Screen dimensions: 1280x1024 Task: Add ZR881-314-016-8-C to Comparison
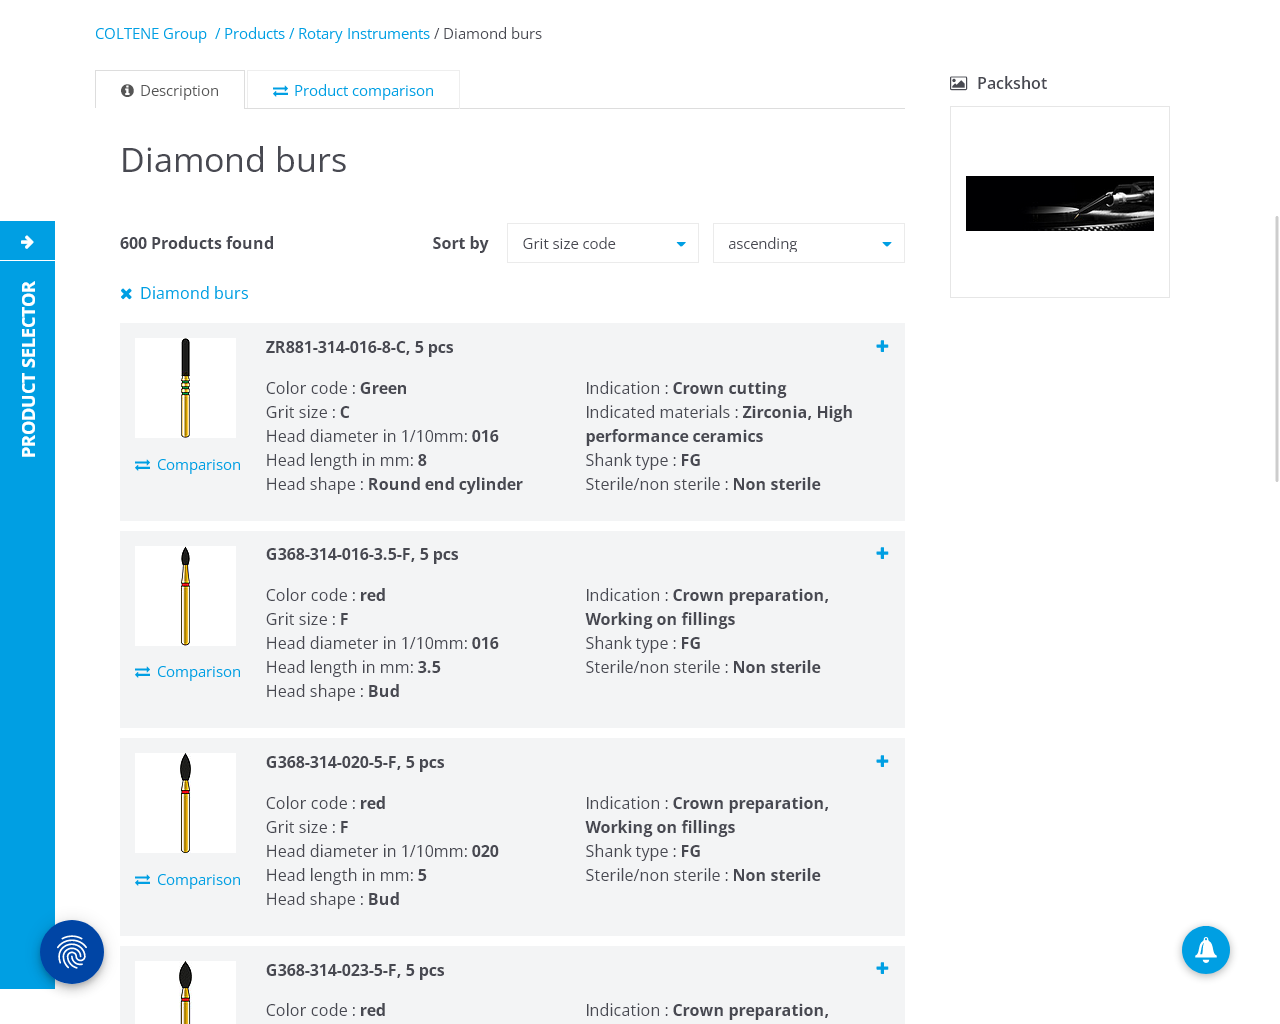[188, 465]
